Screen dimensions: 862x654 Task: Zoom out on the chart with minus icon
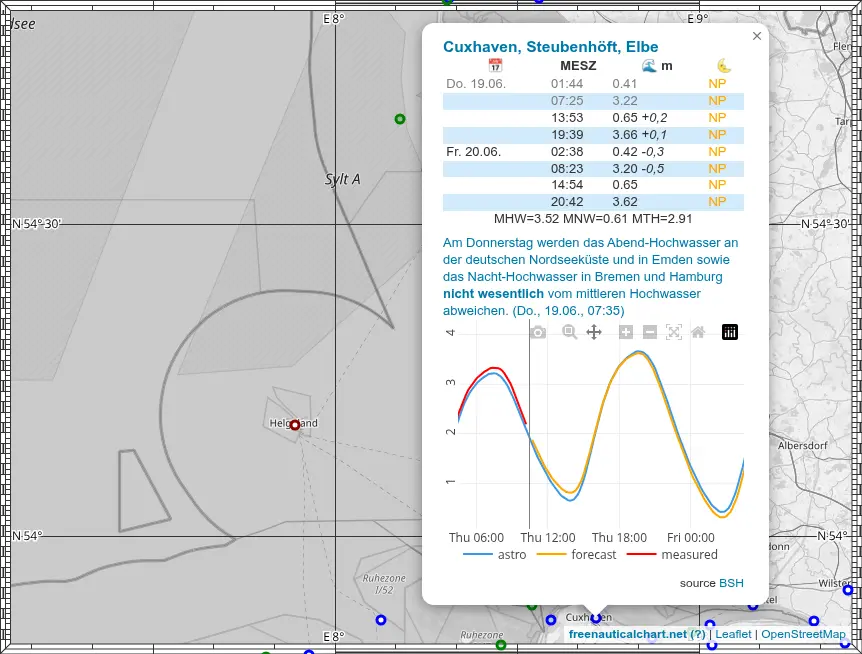click(x=650, y=332)
